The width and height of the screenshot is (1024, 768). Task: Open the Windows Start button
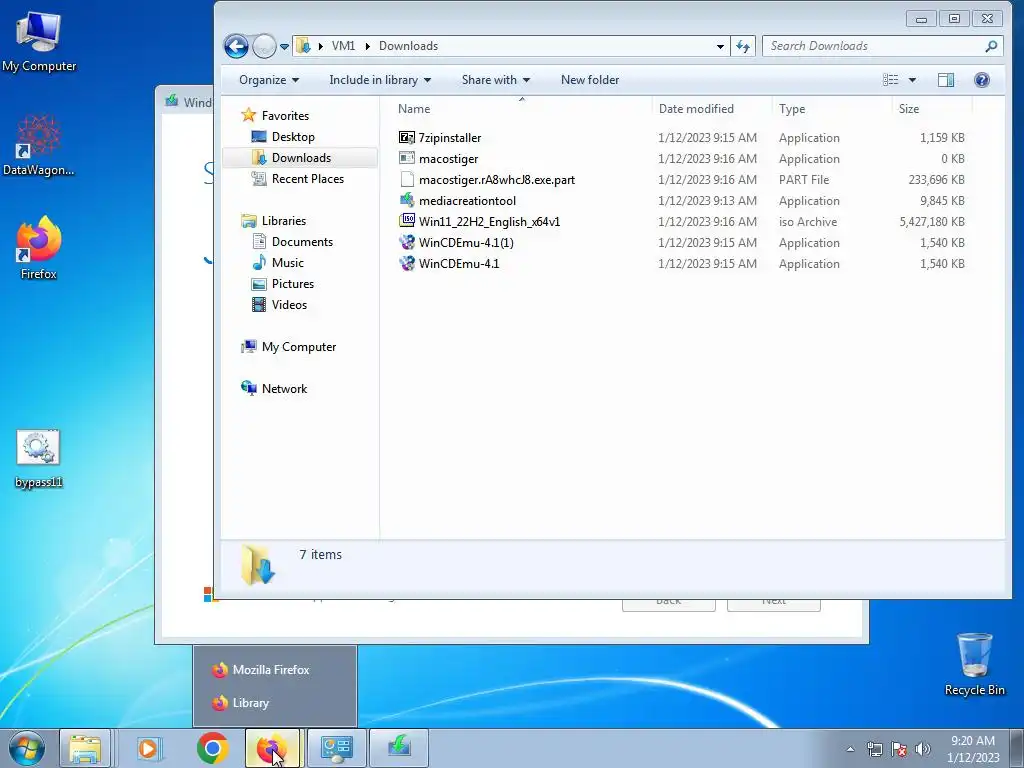pyautogui.click(x=26, y=748)
